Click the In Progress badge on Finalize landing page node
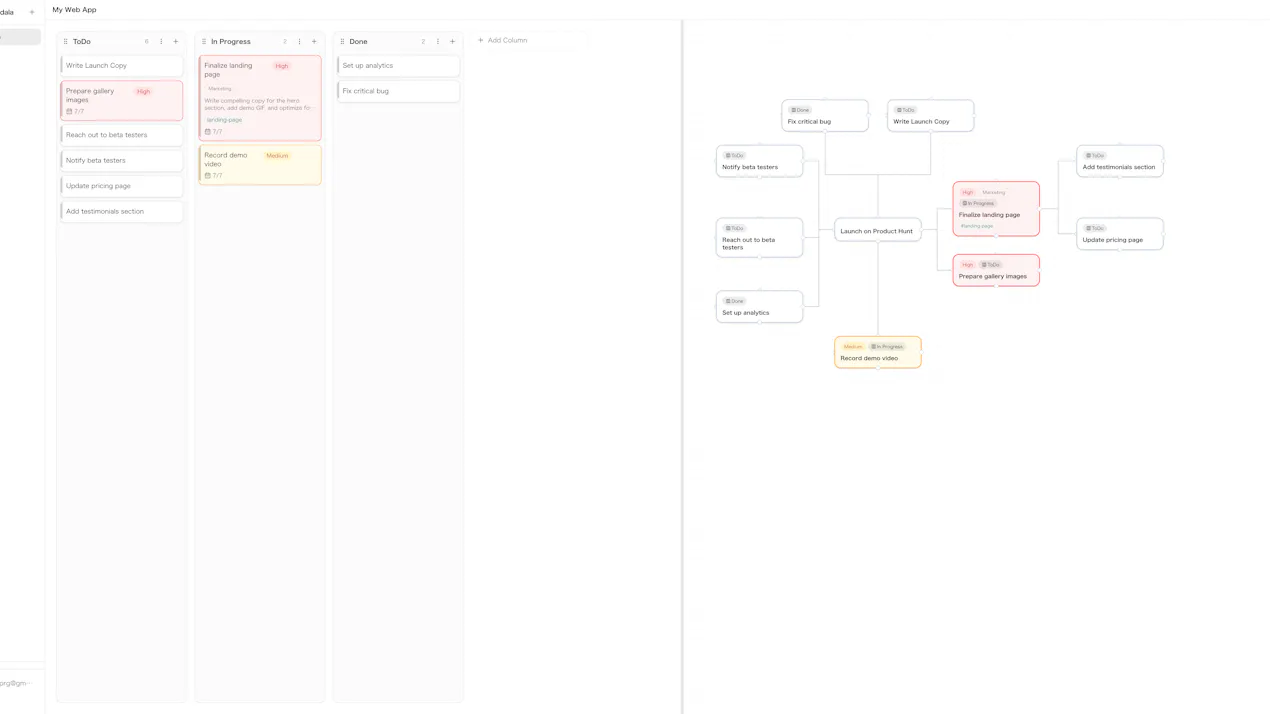1270x714 pixels. tap(978, 203)
